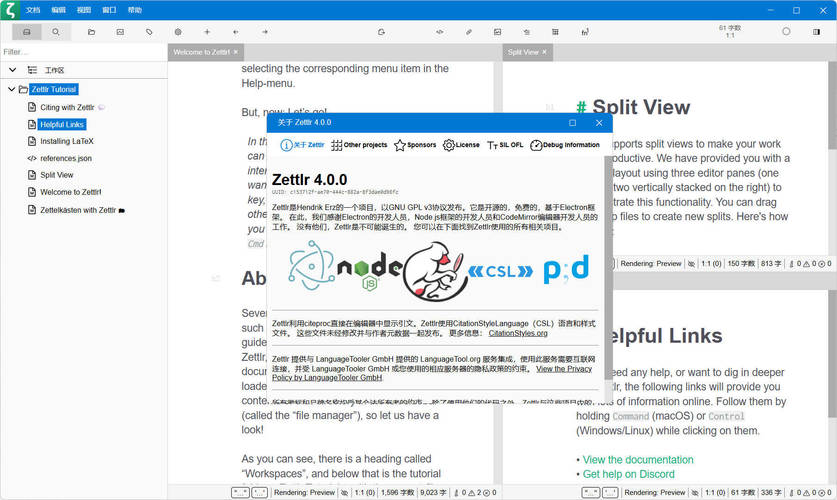The width and height of the screenshot is (837, 500).
Task: Click the insert table grid icon
Action: [x=555, y=32]
